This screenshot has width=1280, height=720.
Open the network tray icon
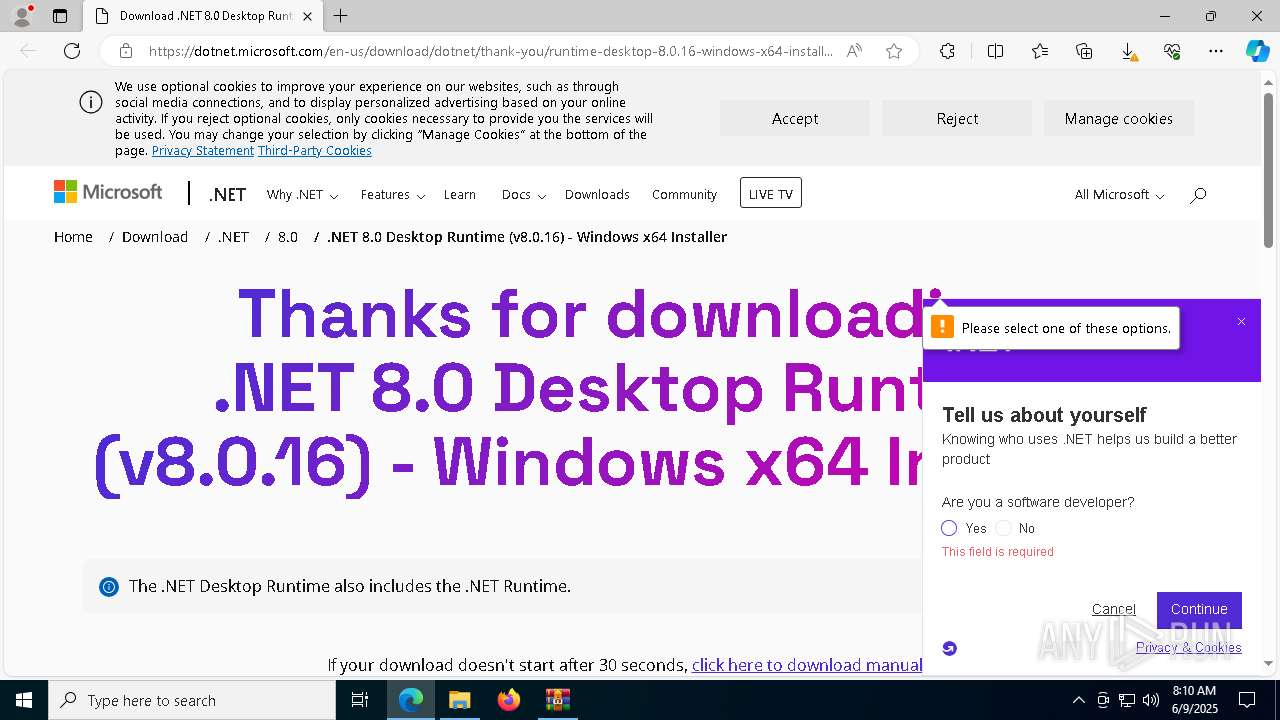click(x=1127, y=700)
